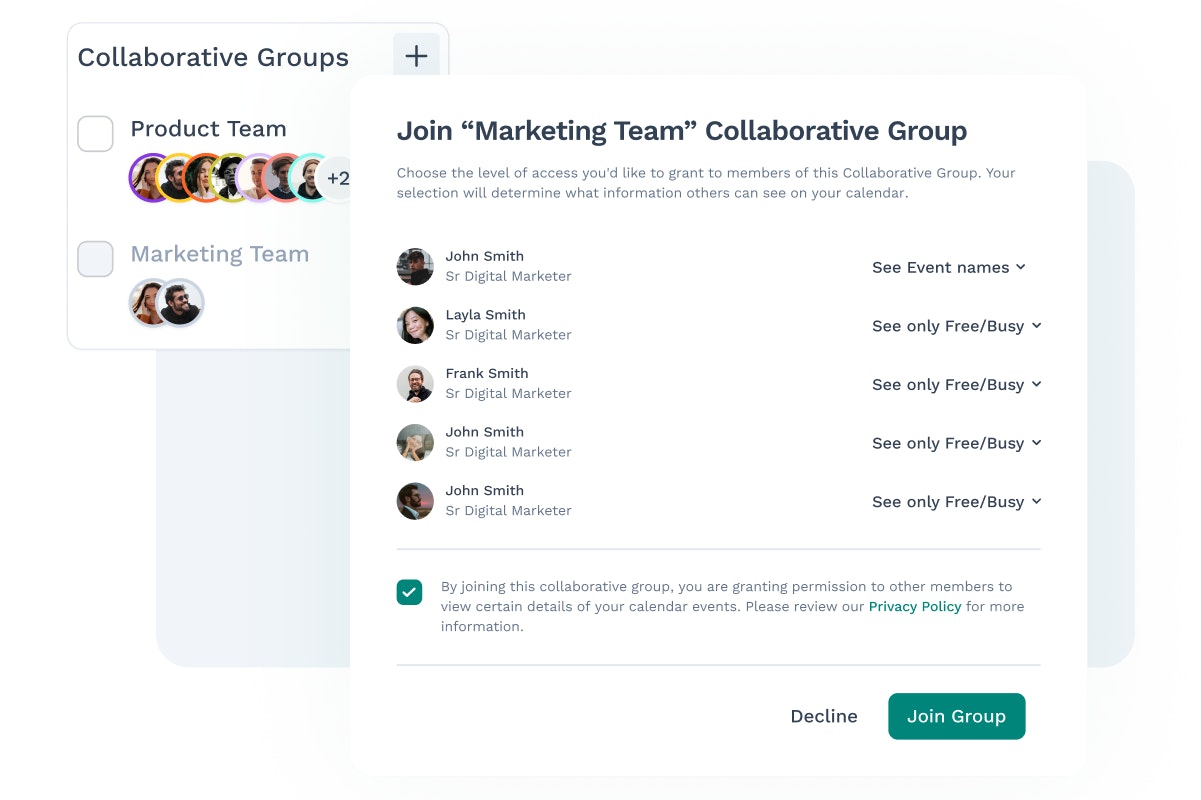Click the bearded sunglasses avatar under Marketing Team

coord(181,302)
